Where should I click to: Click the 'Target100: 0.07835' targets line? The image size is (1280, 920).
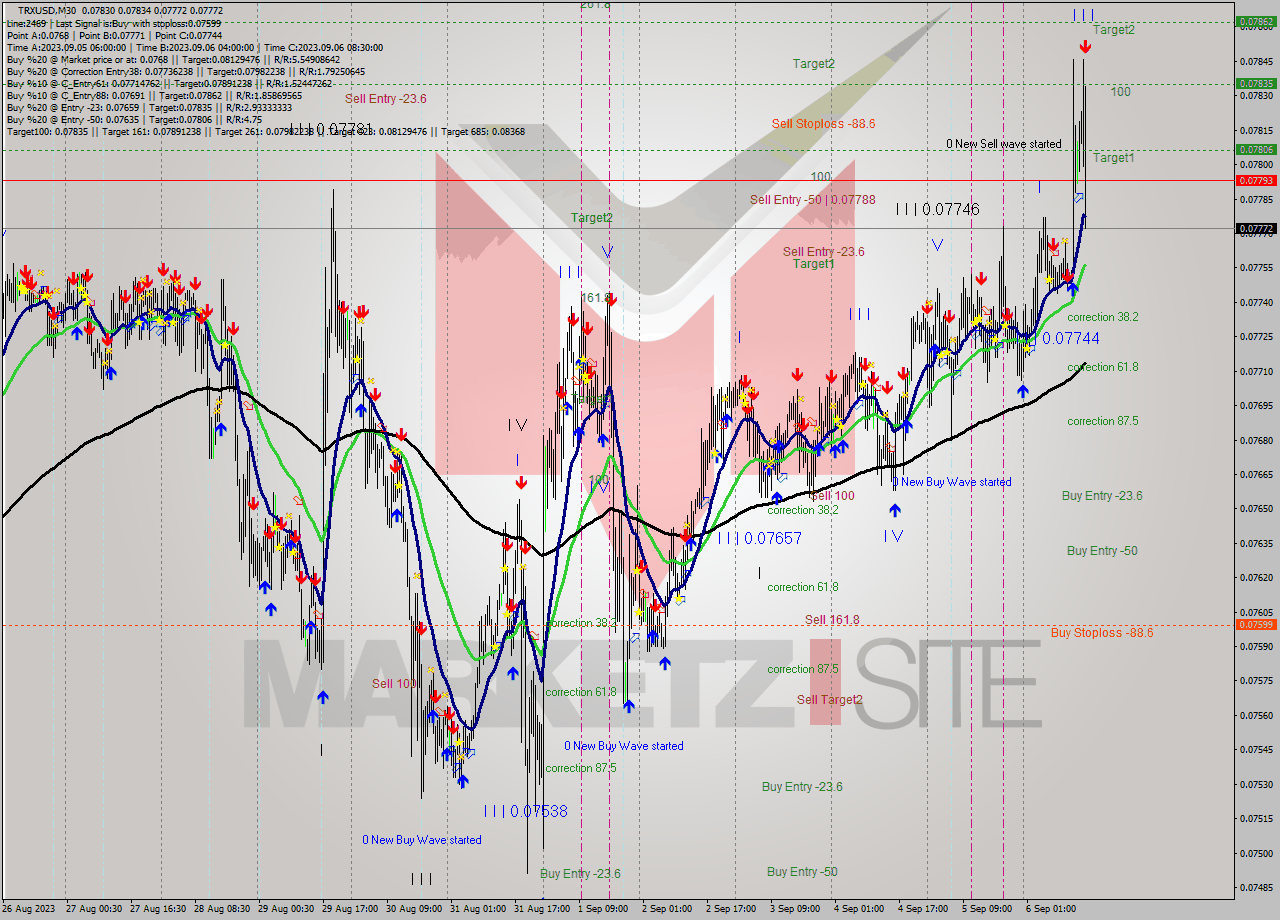pyautogui.click(x=266, y=132)
